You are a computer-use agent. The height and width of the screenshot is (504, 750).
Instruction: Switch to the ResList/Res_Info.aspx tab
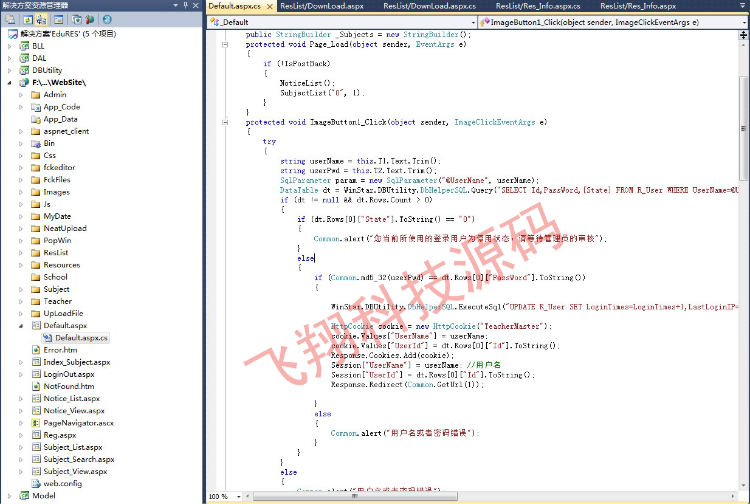[x=638, y=6]
